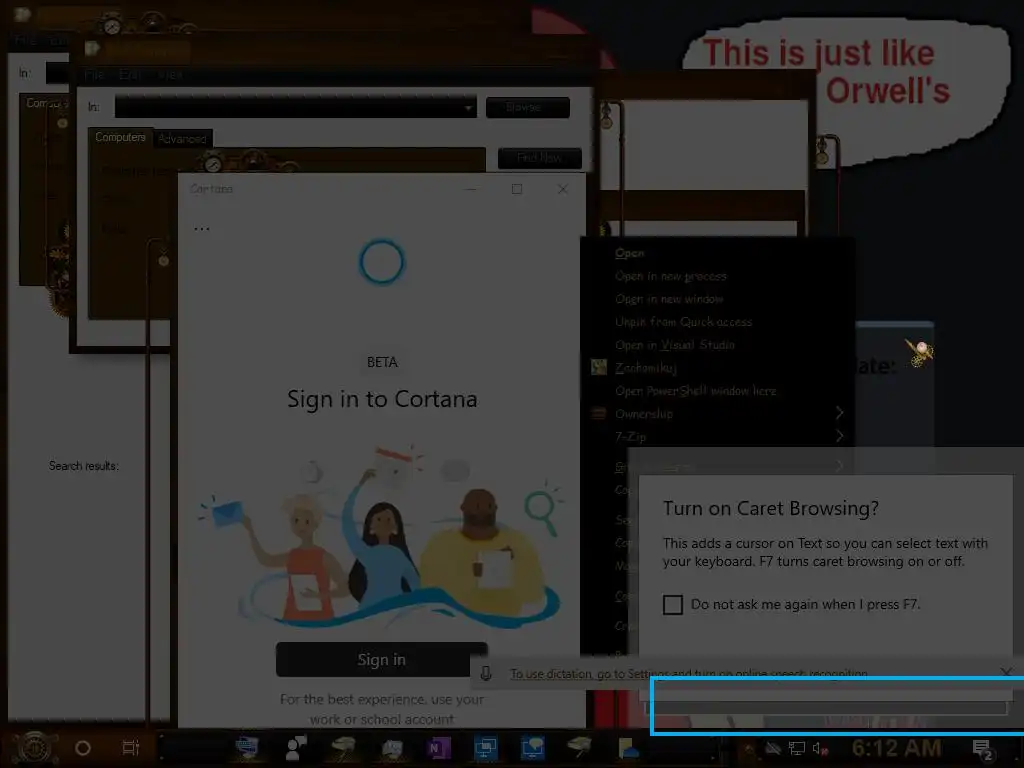Click the muted volume tray icon
The width and height of the screenshot is (1024, 768).
820,748
